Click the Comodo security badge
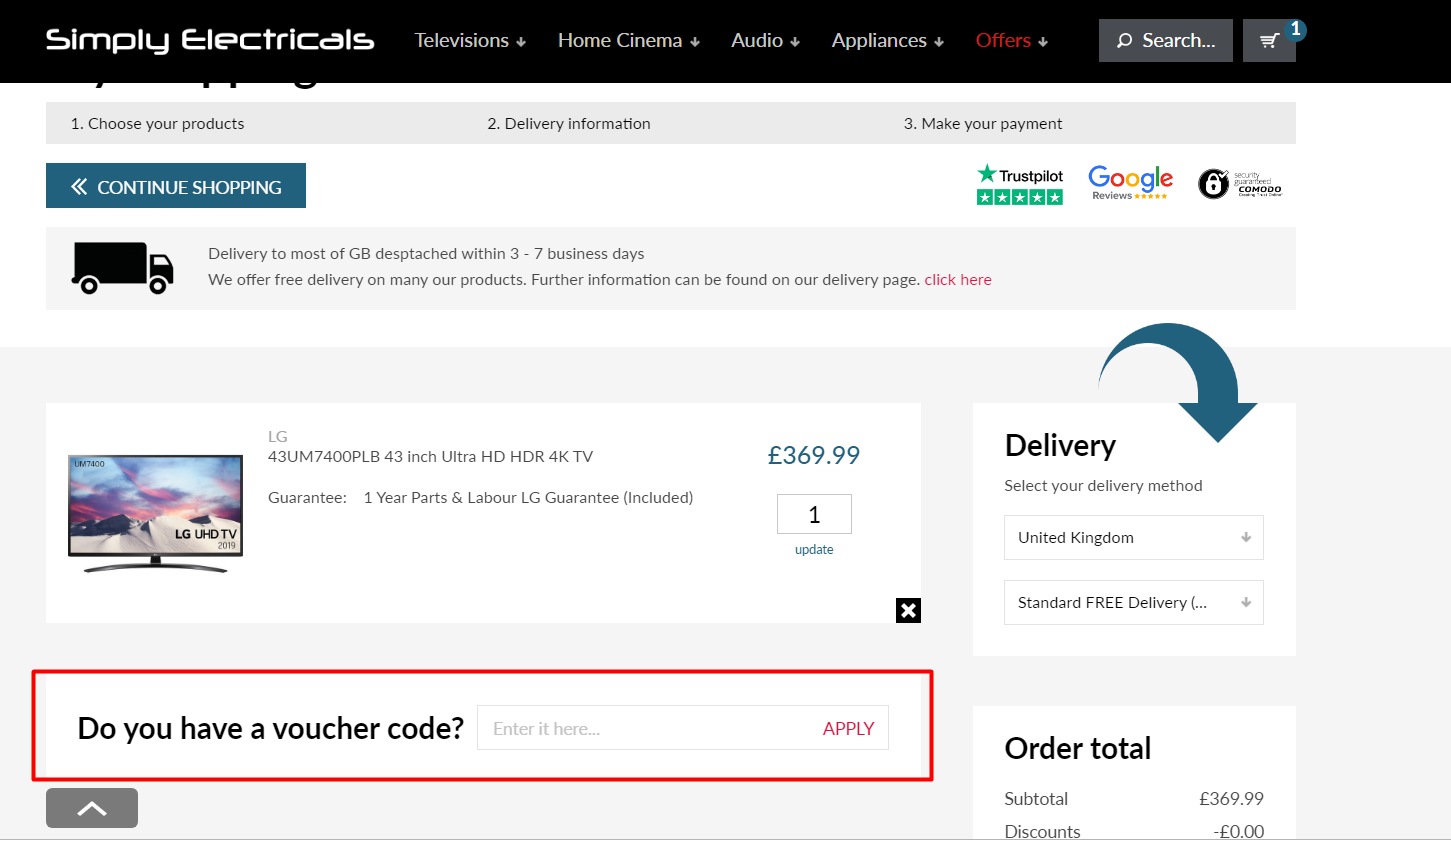This screenshot has height=841, width=1451. (x=1240, y=183)
